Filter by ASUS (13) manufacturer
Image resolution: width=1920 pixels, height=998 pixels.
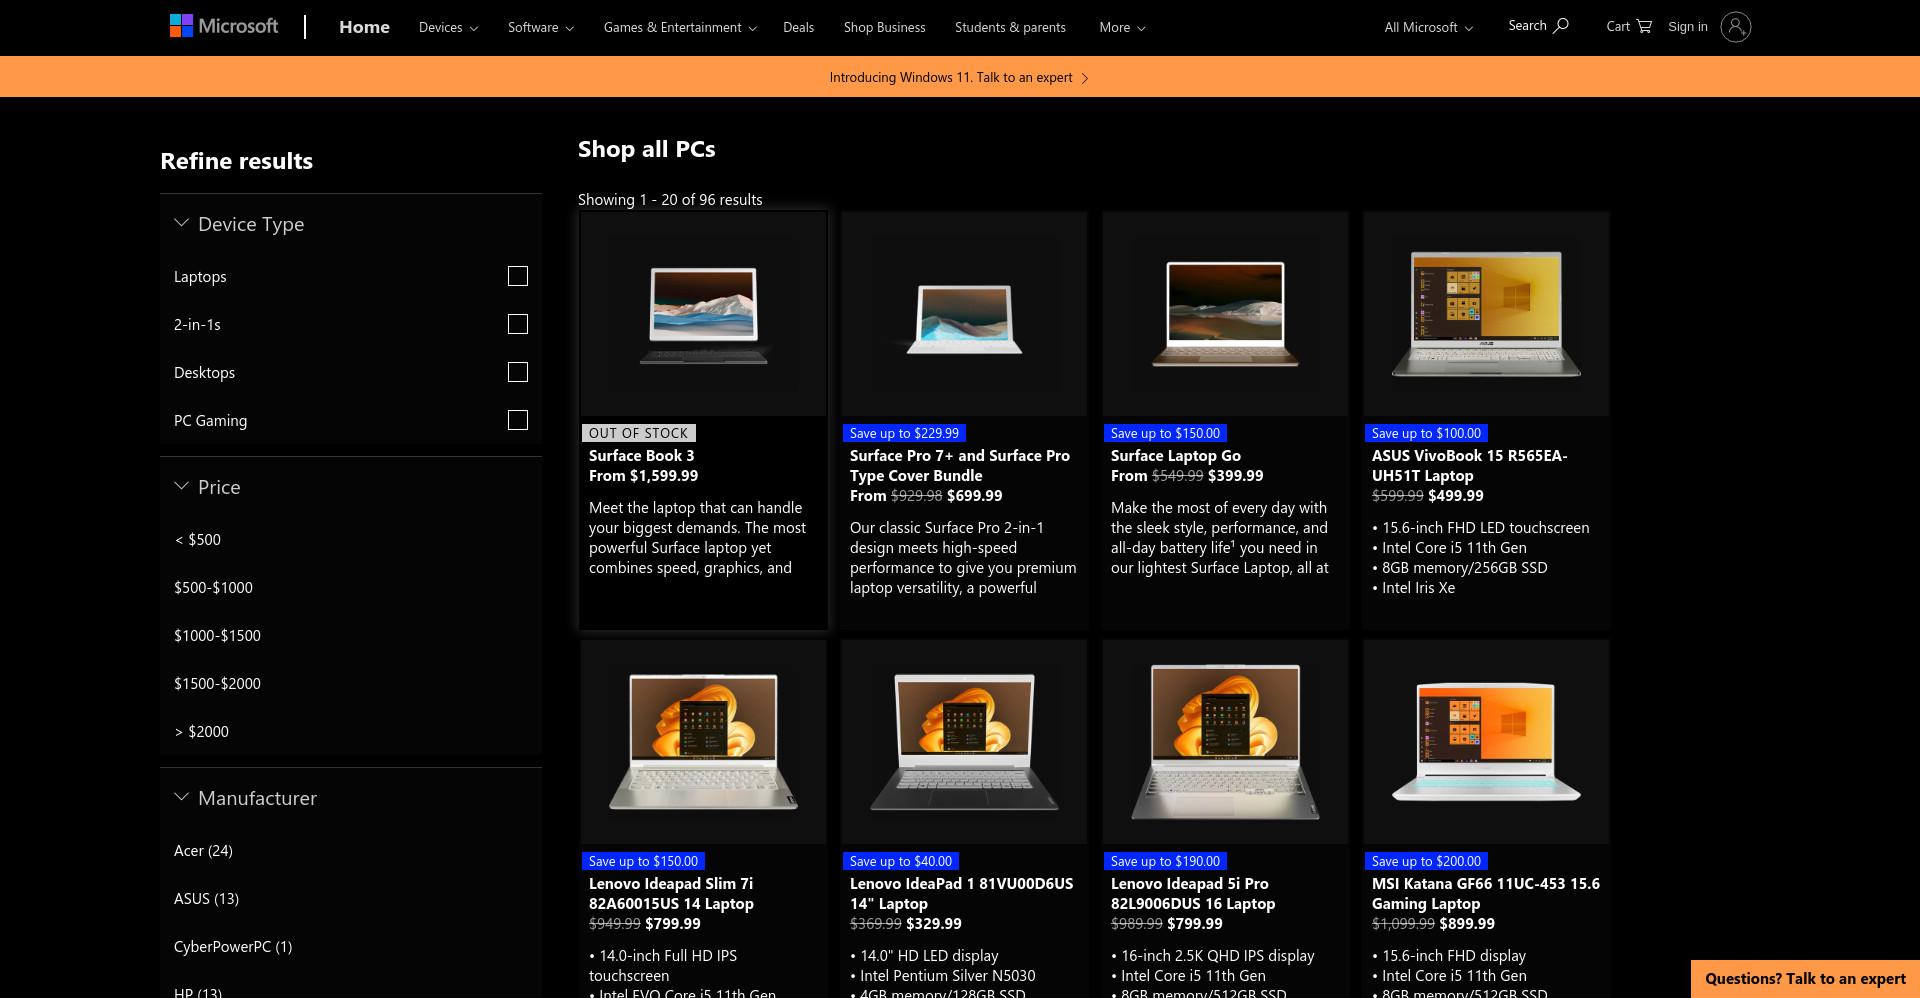[x=206, y=899]
